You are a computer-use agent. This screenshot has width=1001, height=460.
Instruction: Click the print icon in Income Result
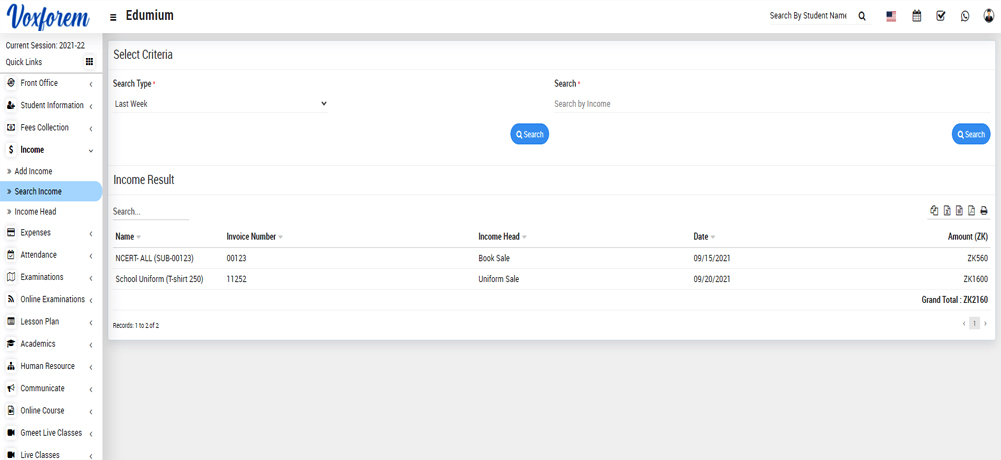coord(984,211)
